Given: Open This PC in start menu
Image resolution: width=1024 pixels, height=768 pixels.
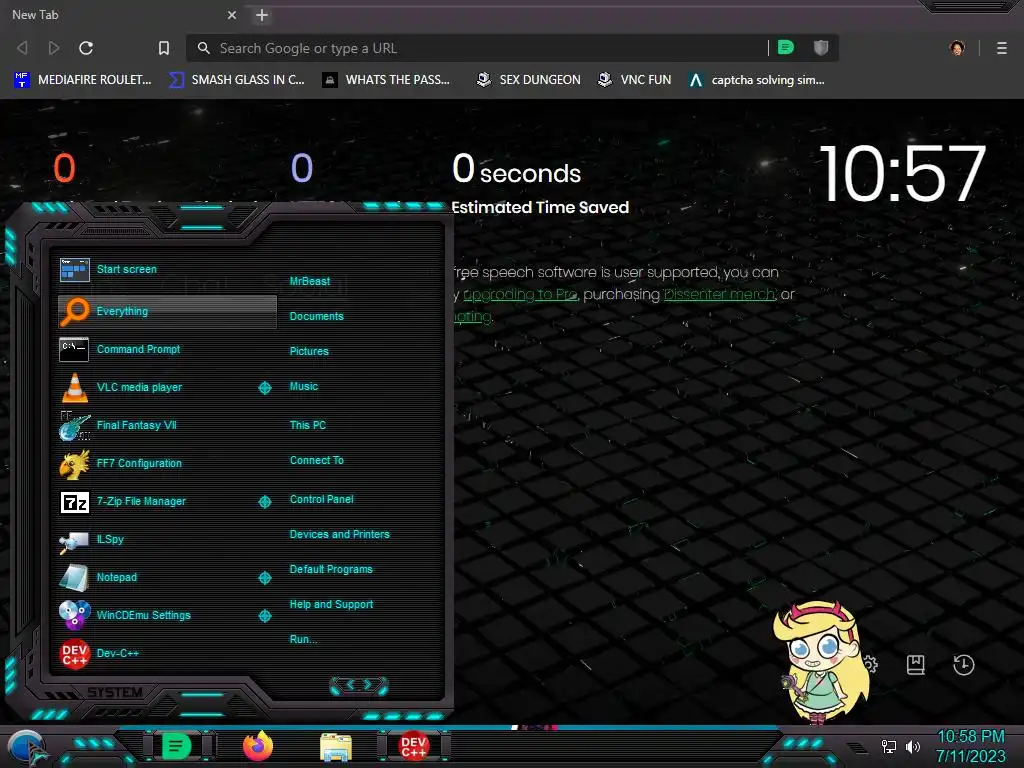Looking at the screenshot, I should (x=308, y=425).
